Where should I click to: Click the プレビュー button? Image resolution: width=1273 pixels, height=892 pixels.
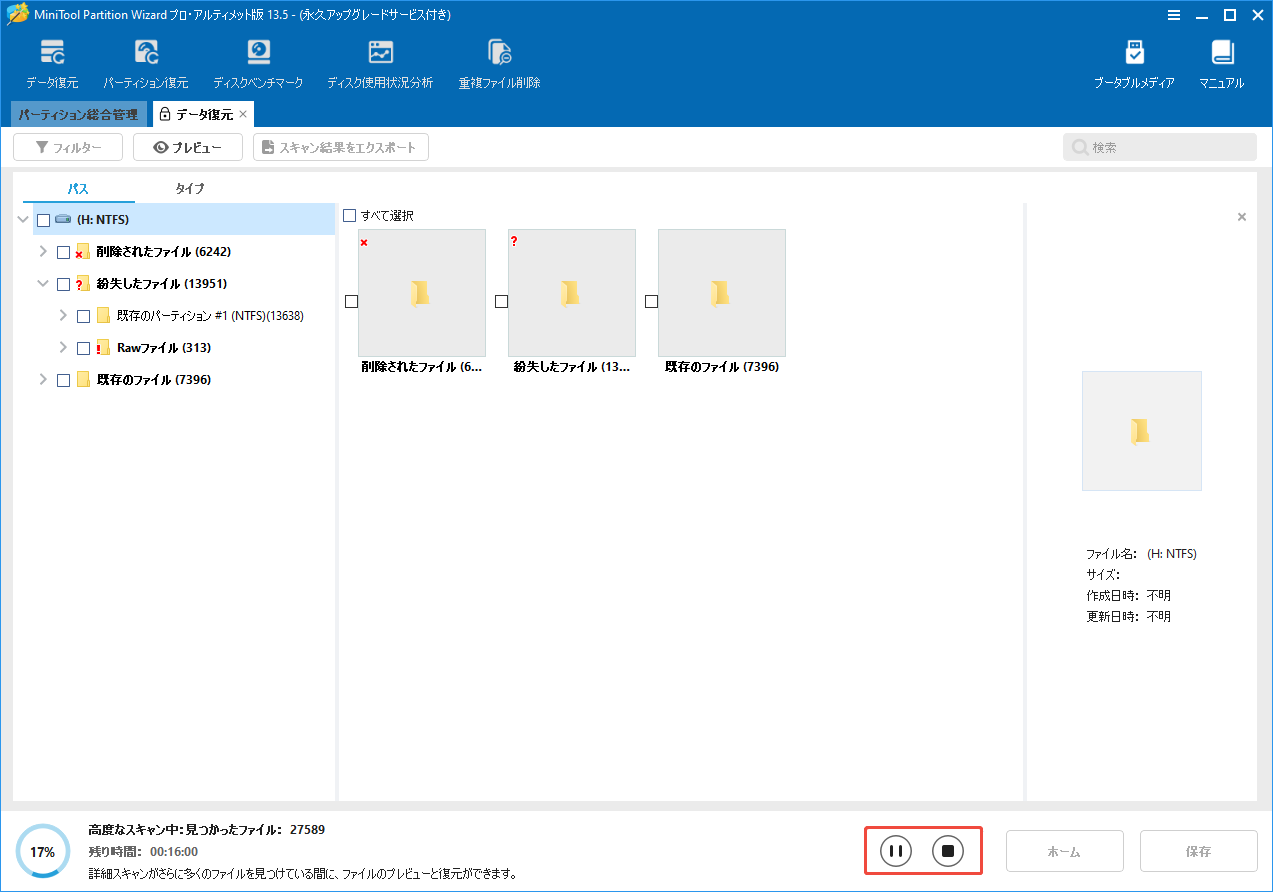coord(187,146)
